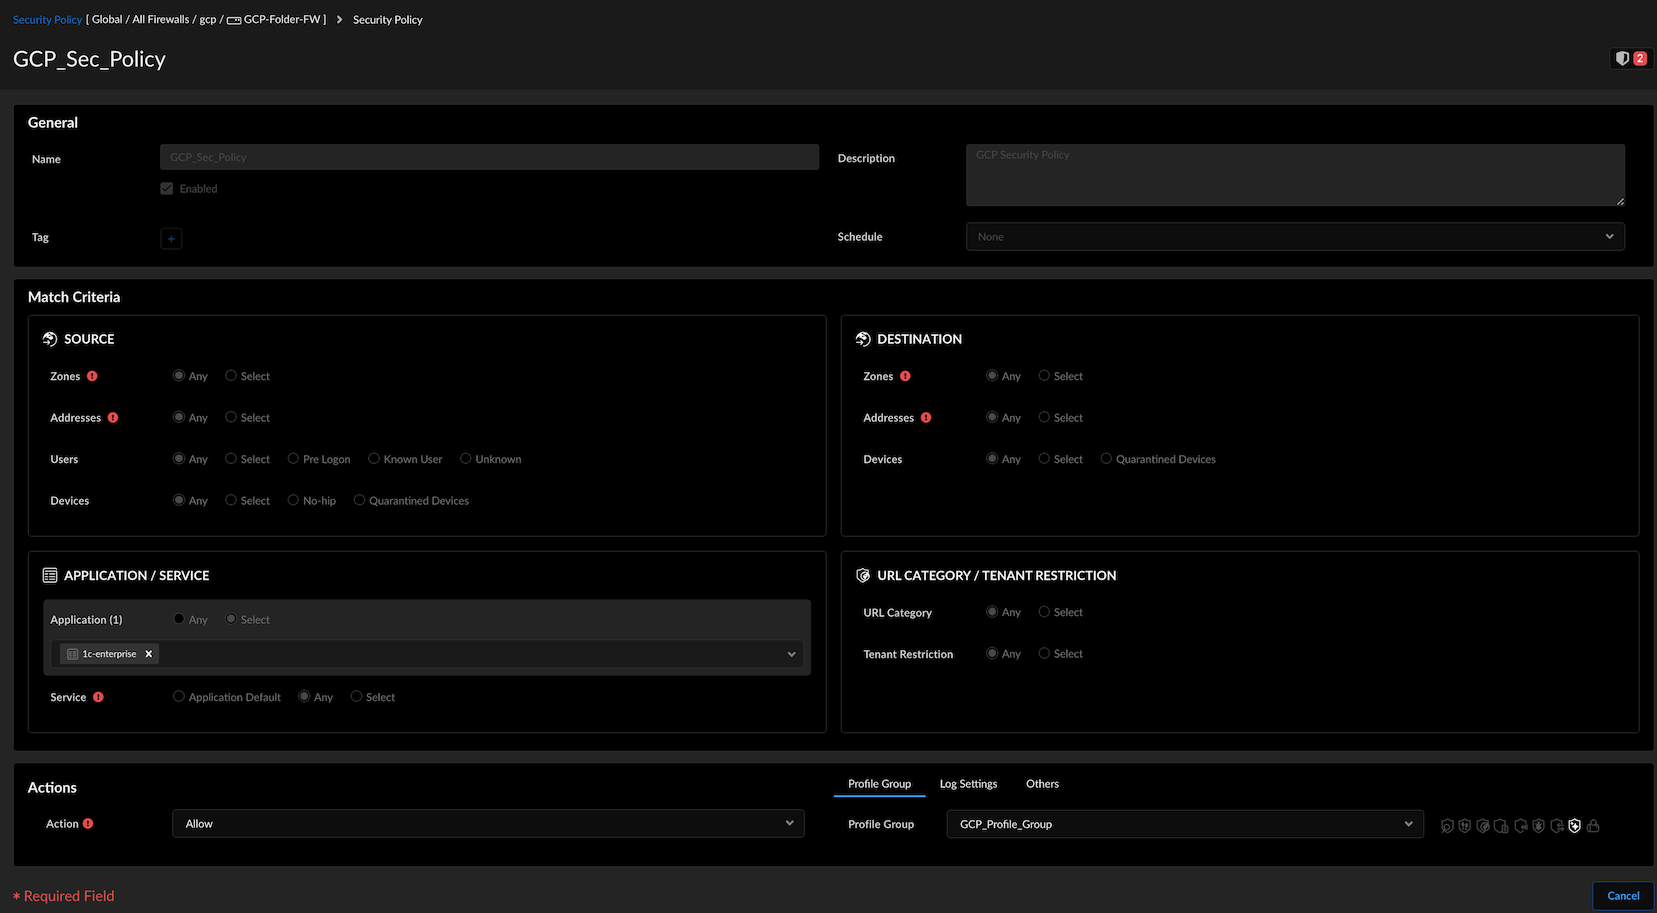Open the Others tab
Image resolution: width=1657 pixels, height=913 pixels.
[1042, 784]
